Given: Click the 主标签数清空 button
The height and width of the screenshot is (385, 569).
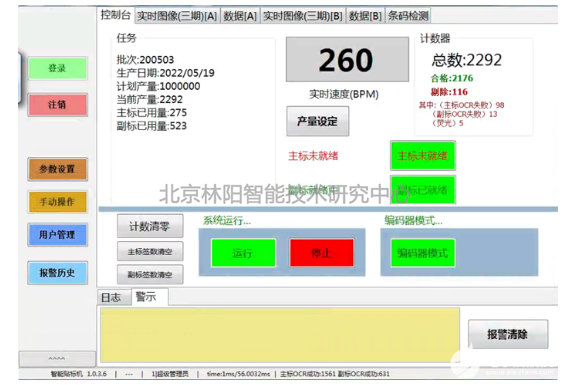Looking at the screenshot, I should coord(150,251).
